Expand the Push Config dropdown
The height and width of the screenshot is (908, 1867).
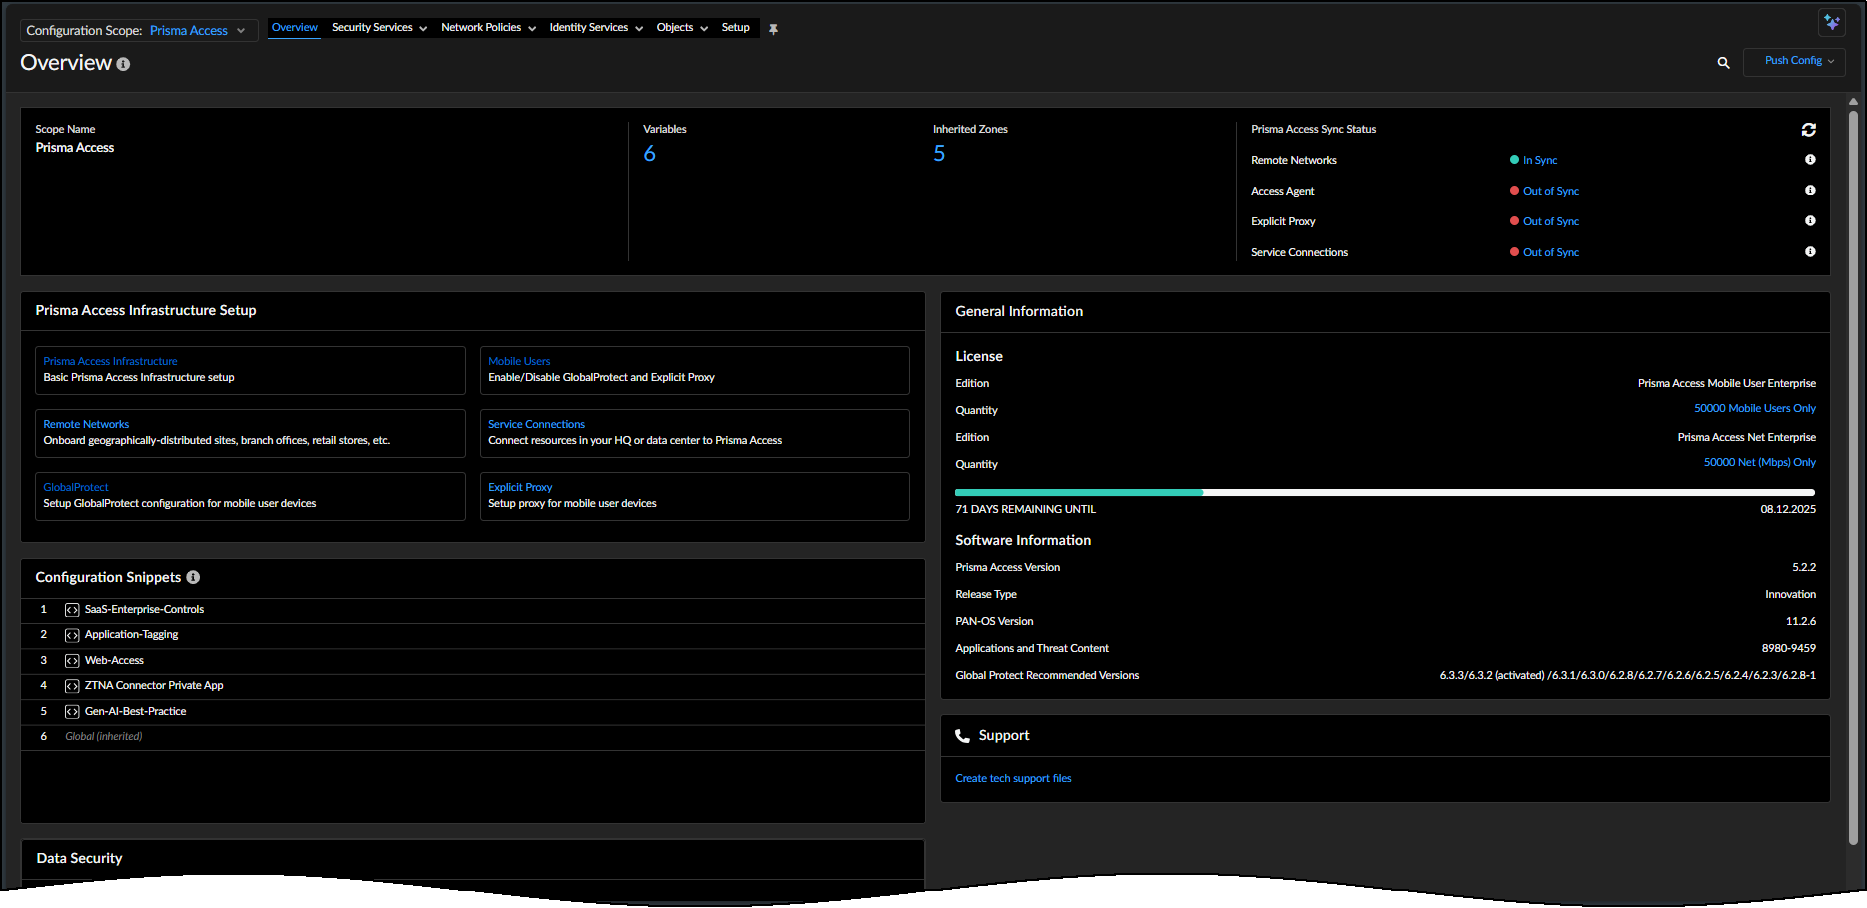(1798, 61)
